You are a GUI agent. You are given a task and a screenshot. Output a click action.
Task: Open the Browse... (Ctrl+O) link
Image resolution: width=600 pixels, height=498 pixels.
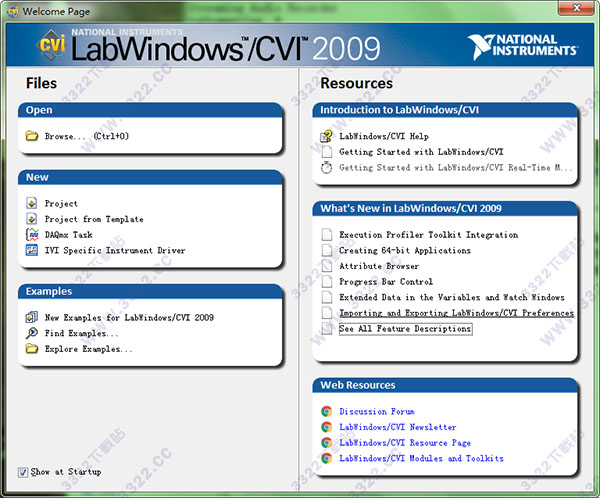[x=87, y=136]
